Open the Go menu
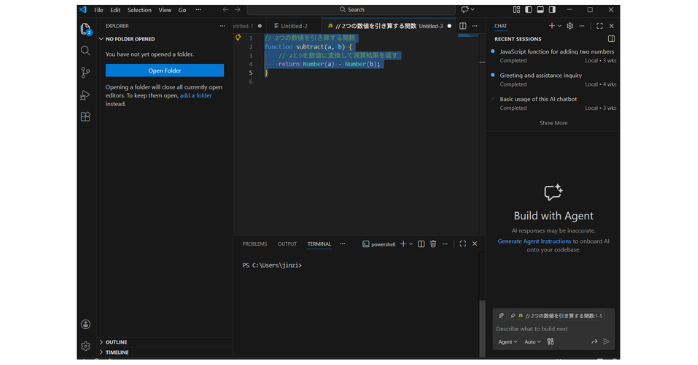Screen dimensions: 698x365 tap(182, 10)
